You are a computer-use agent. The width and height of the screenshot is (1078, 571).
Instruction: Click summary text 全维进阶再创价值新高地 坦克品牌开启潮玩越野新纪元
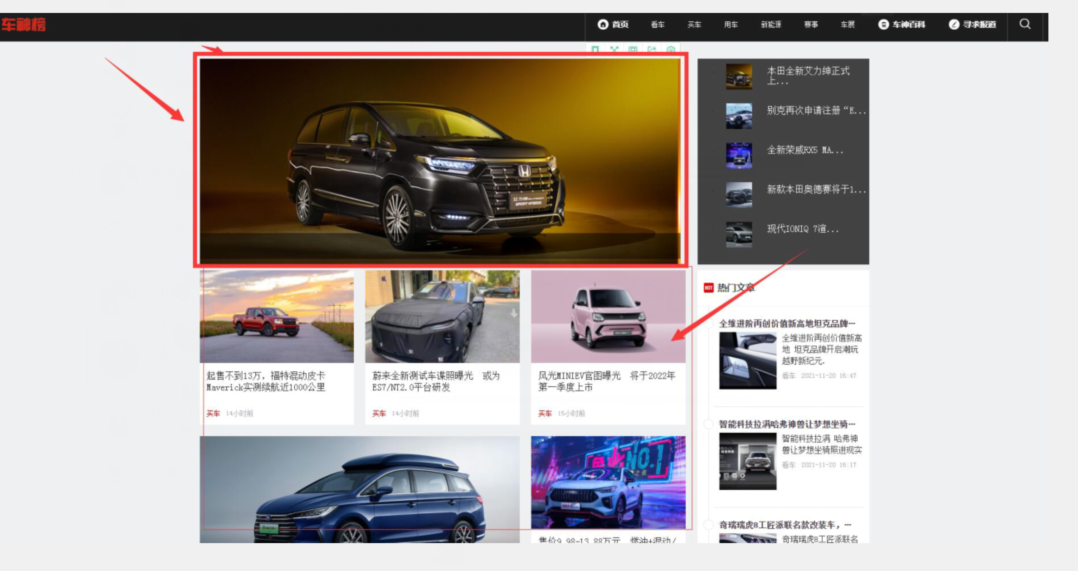[x=822, y=349]
